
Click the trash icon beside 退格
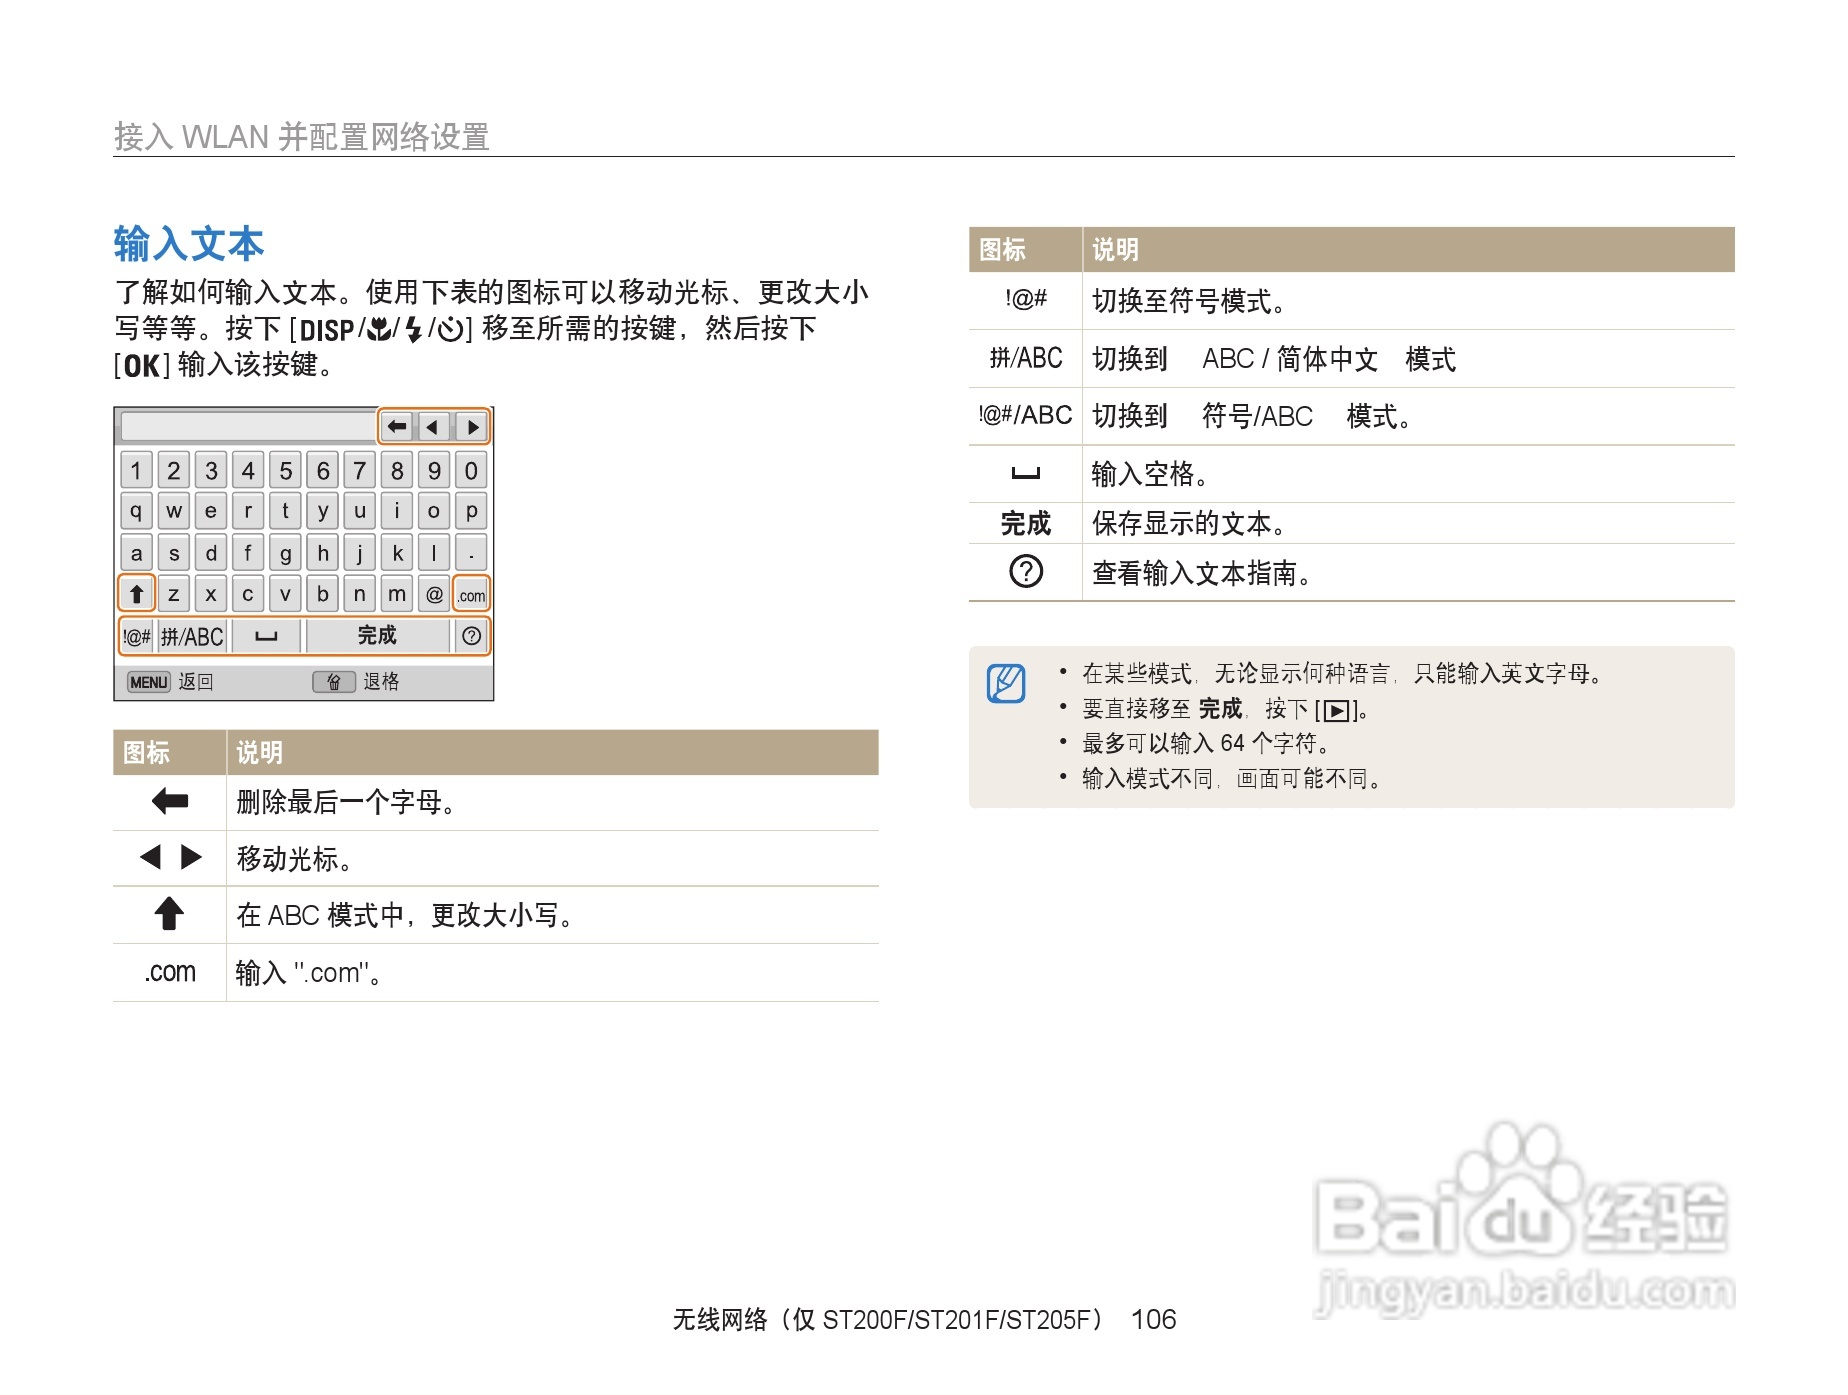(x=335, y=682)
